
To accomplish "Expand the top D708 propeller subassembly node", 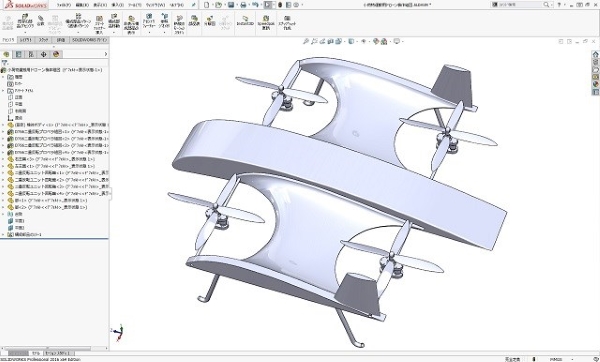I will pos(3,132).
